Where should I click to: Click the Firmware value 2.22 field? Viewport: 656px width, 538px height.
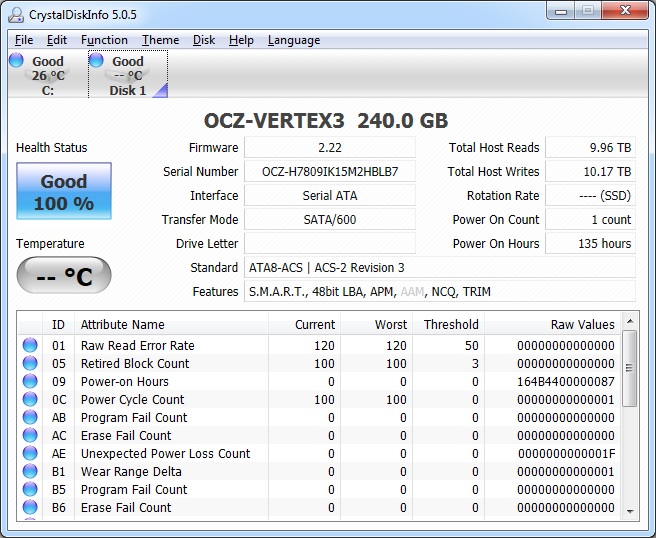click(x=330, y=148)
